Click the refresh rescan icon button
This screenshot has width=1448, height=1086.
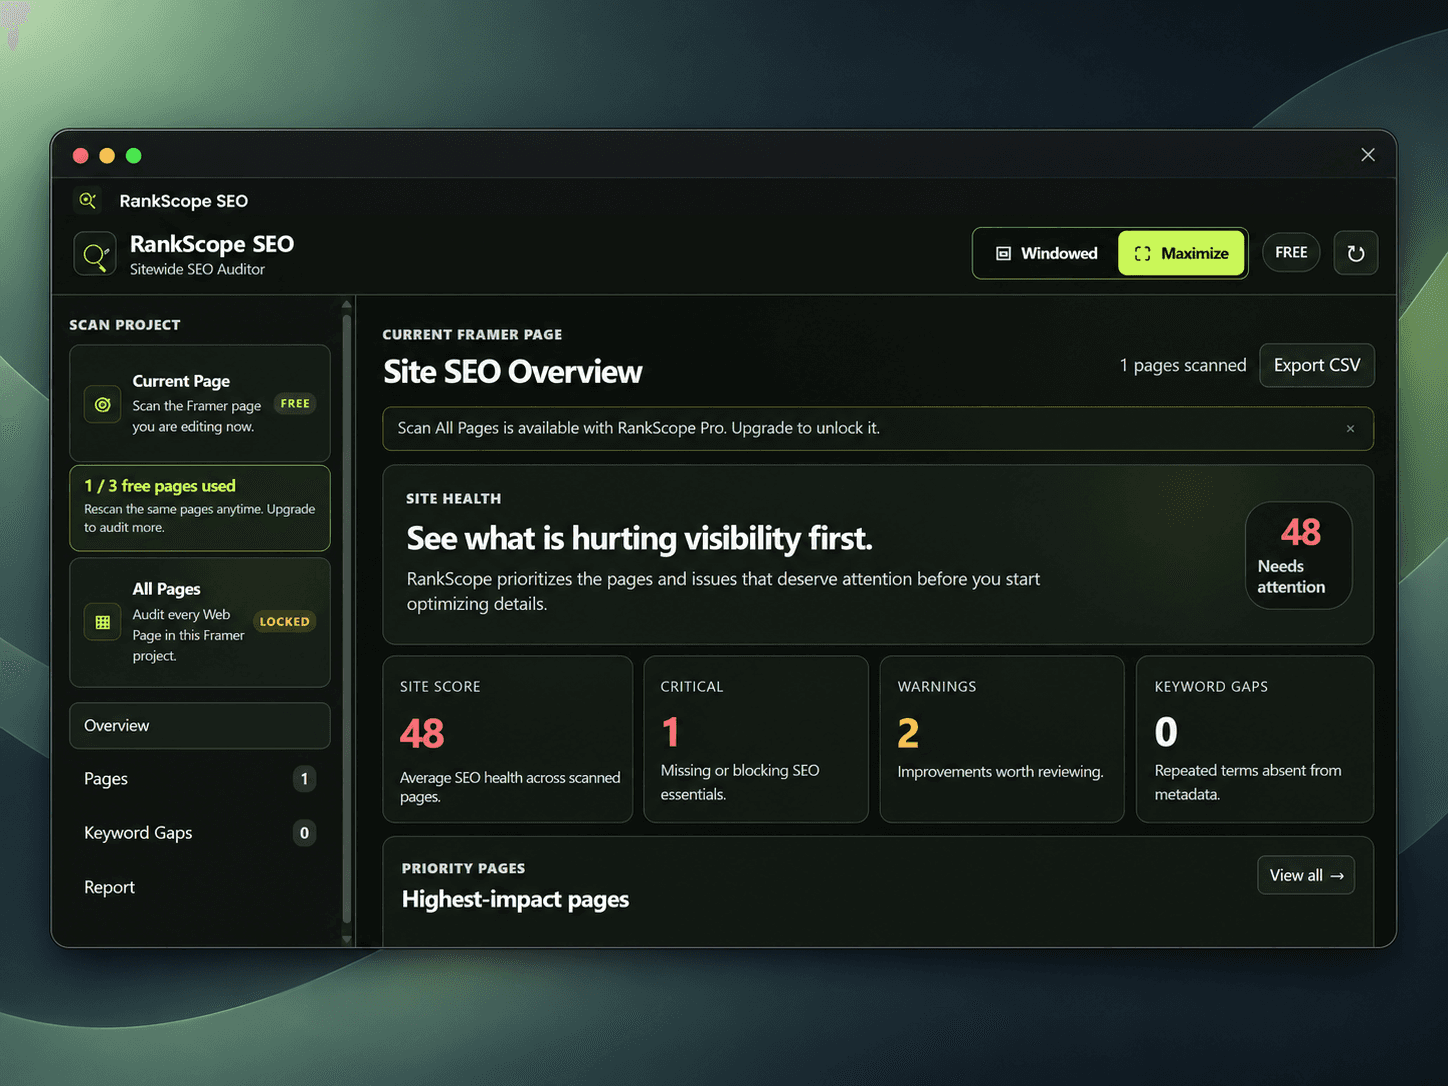coord(1356,253)
